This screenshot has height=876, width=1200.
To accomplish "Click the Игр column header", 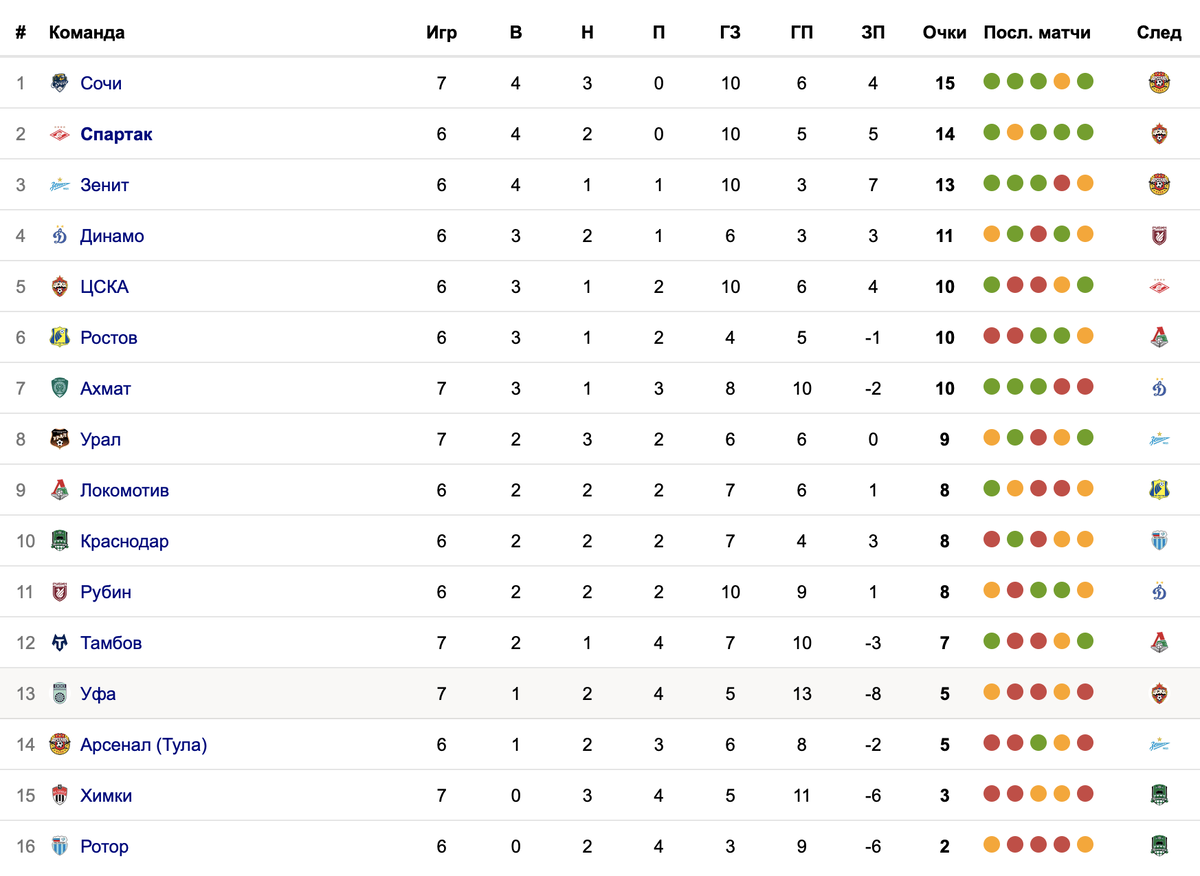I will 441,33.
